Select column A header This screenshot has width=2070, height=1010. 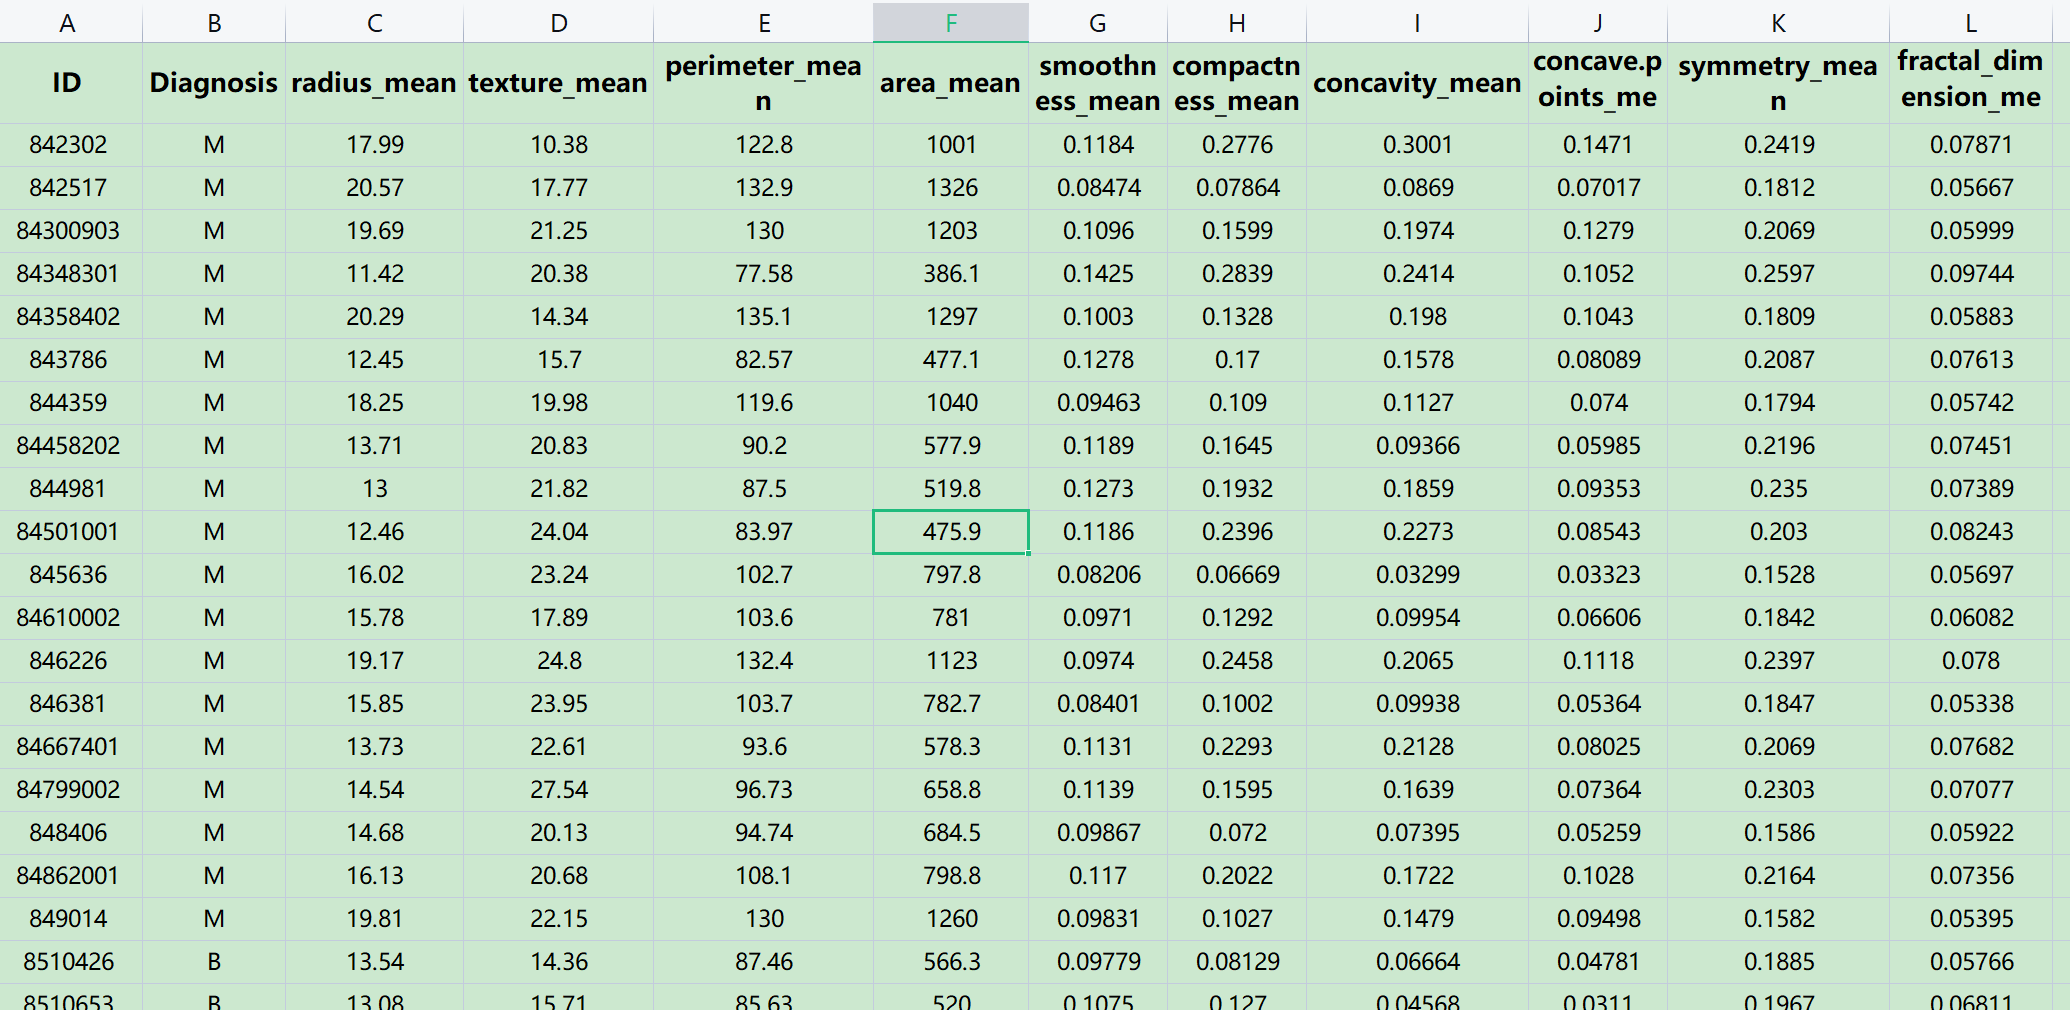[x=67, y=22]
